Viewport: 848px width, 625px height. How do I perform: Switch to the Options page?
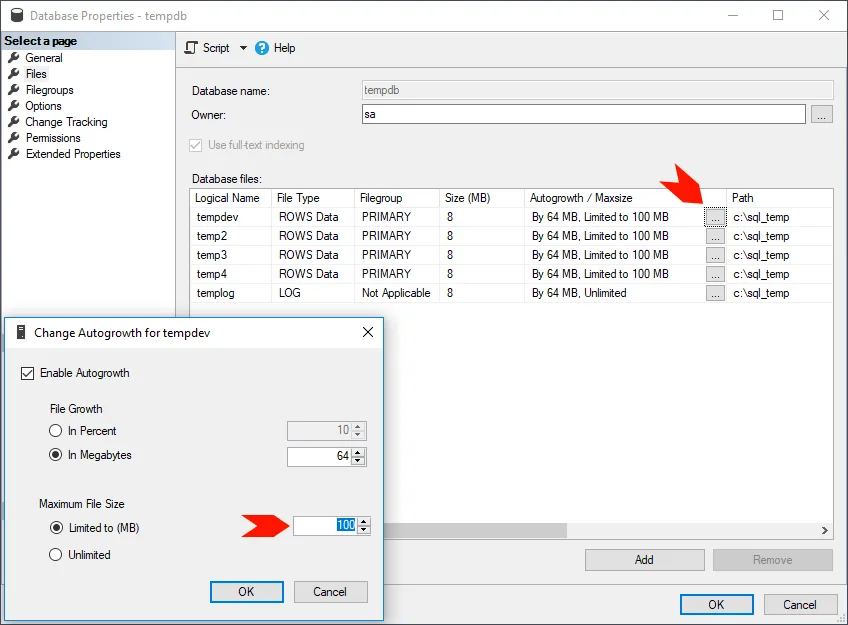point(43,106)
